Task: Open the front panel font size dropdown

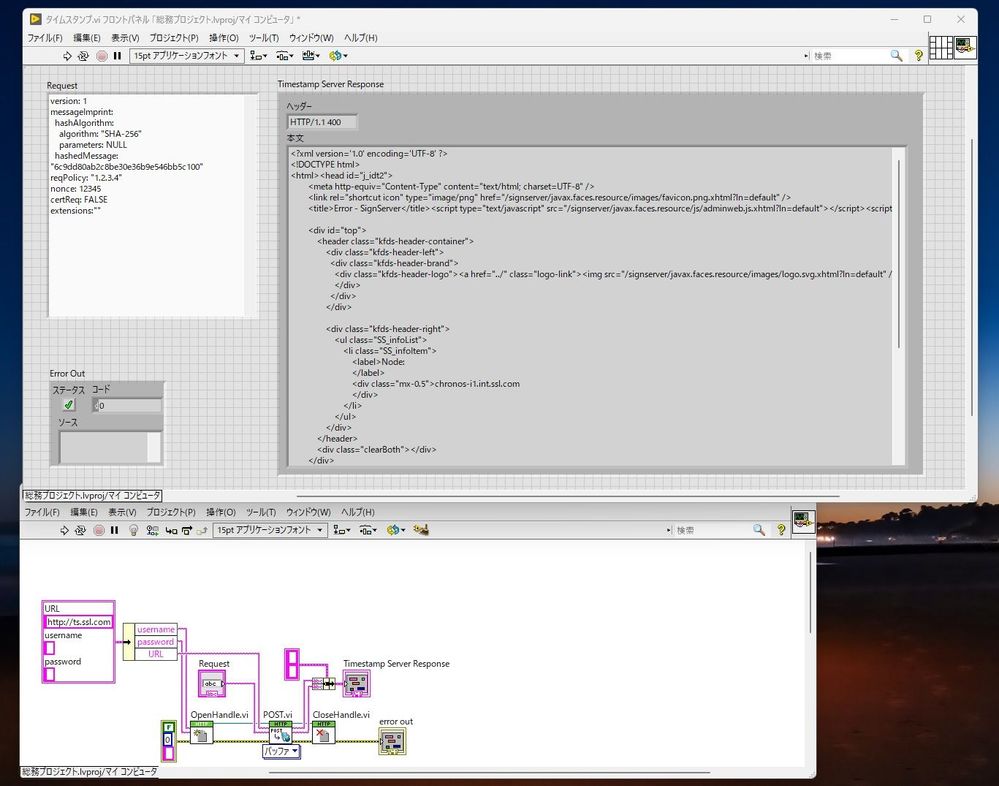Action: [187, 56]
